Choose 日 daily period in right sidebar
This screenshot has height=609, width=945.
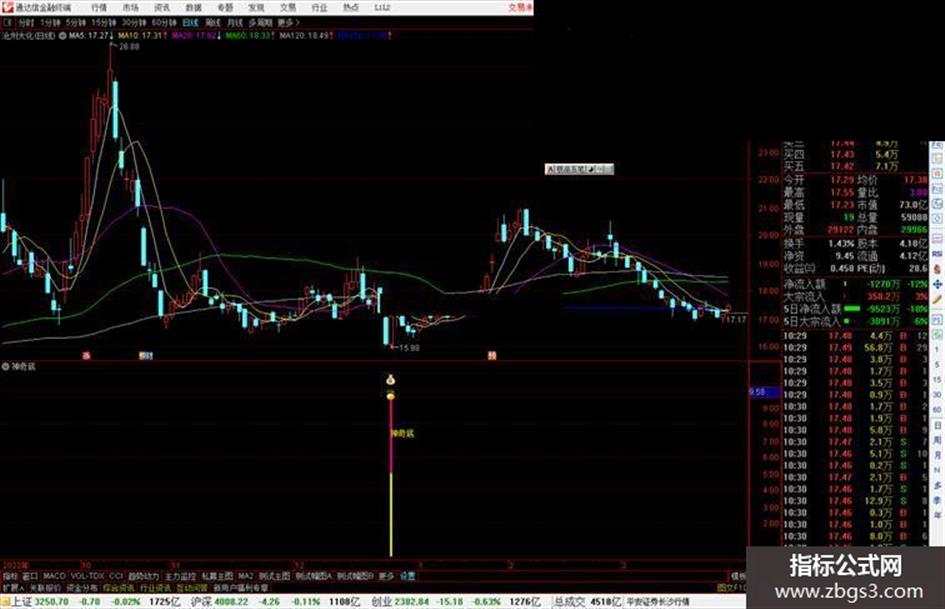coord(937,426)
